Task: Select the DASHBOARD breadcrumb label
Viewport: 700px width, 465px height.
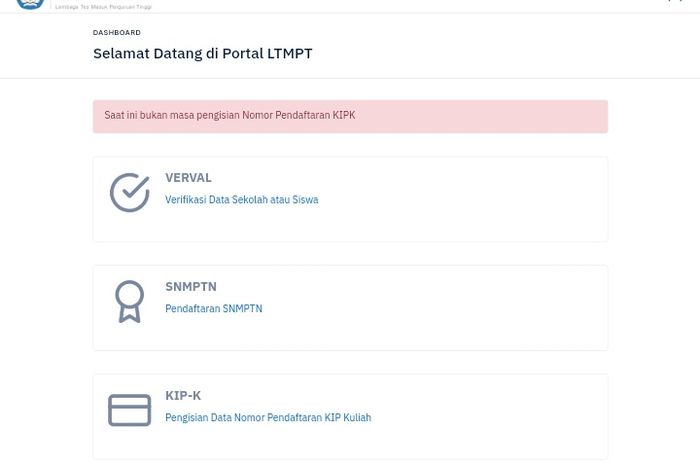Action: click(x=117, y=33)
